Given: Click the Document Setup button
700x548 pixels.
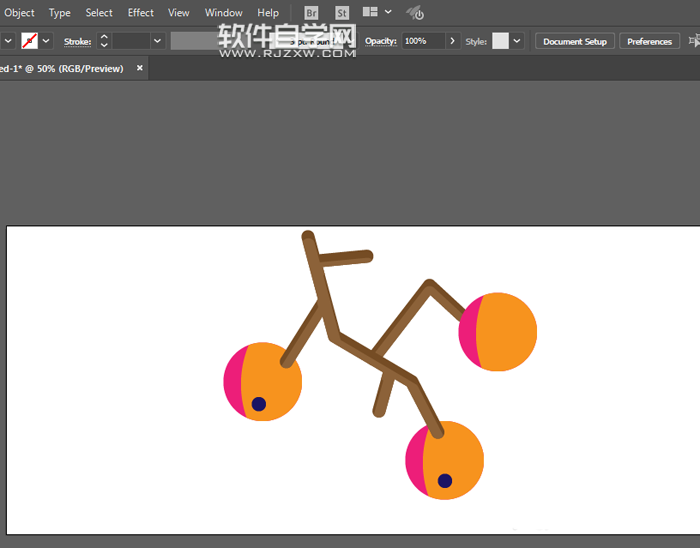Looking at the screenshot, I should (x=575, y=41).
